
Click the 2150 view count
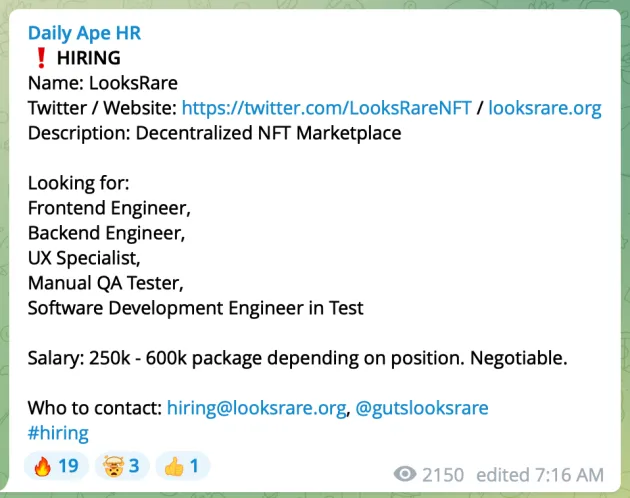click(443, 475)
